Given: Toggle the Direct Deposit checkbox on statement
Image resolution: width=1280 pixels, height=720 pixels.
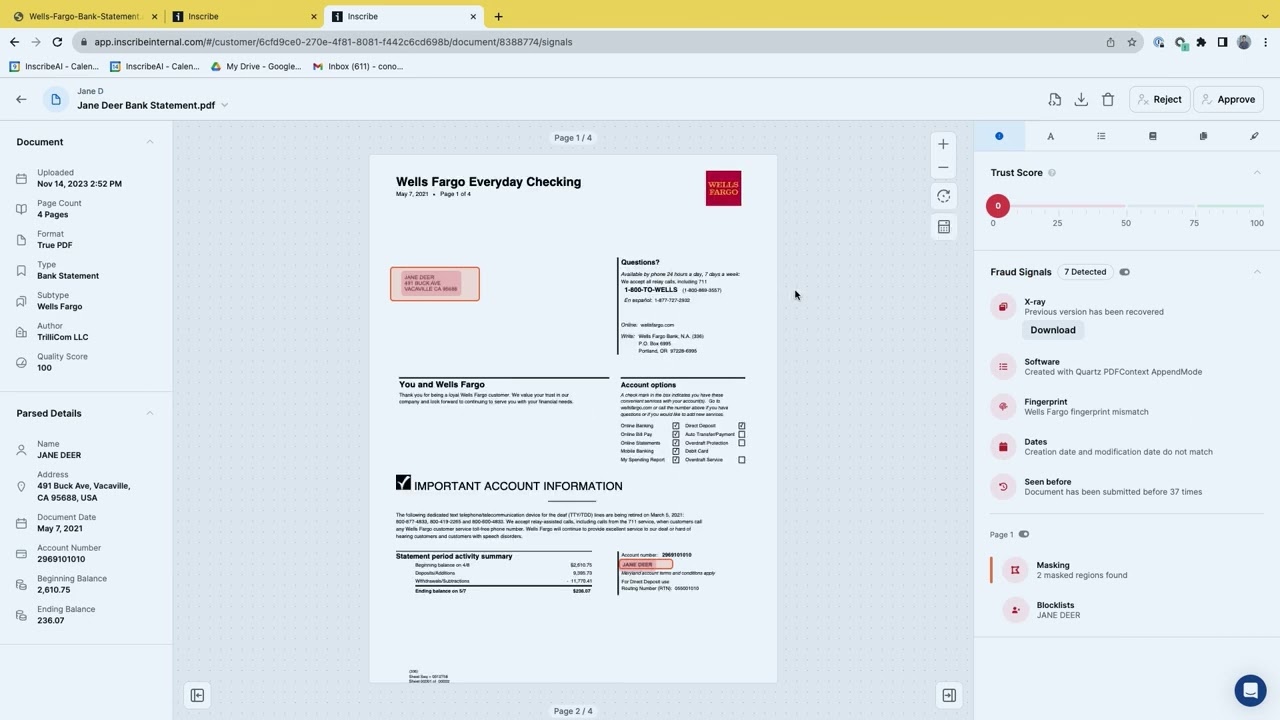Looking at the screenshot, I should [741, 426].
